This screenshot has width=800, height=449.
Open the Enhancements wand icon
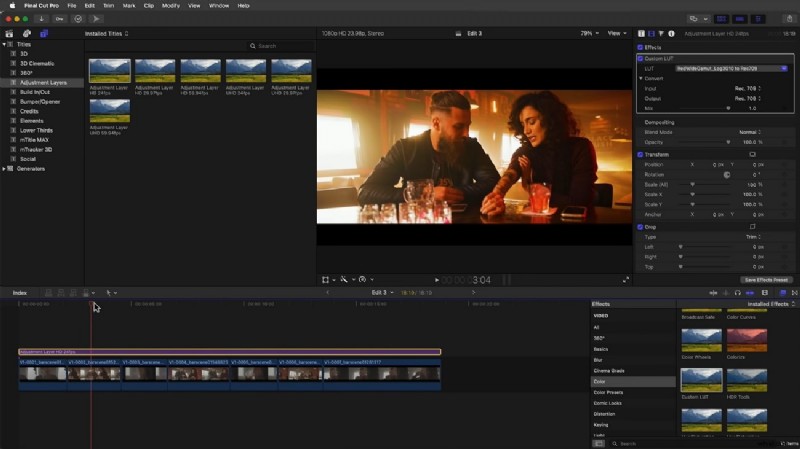click(x=344, y=280)
